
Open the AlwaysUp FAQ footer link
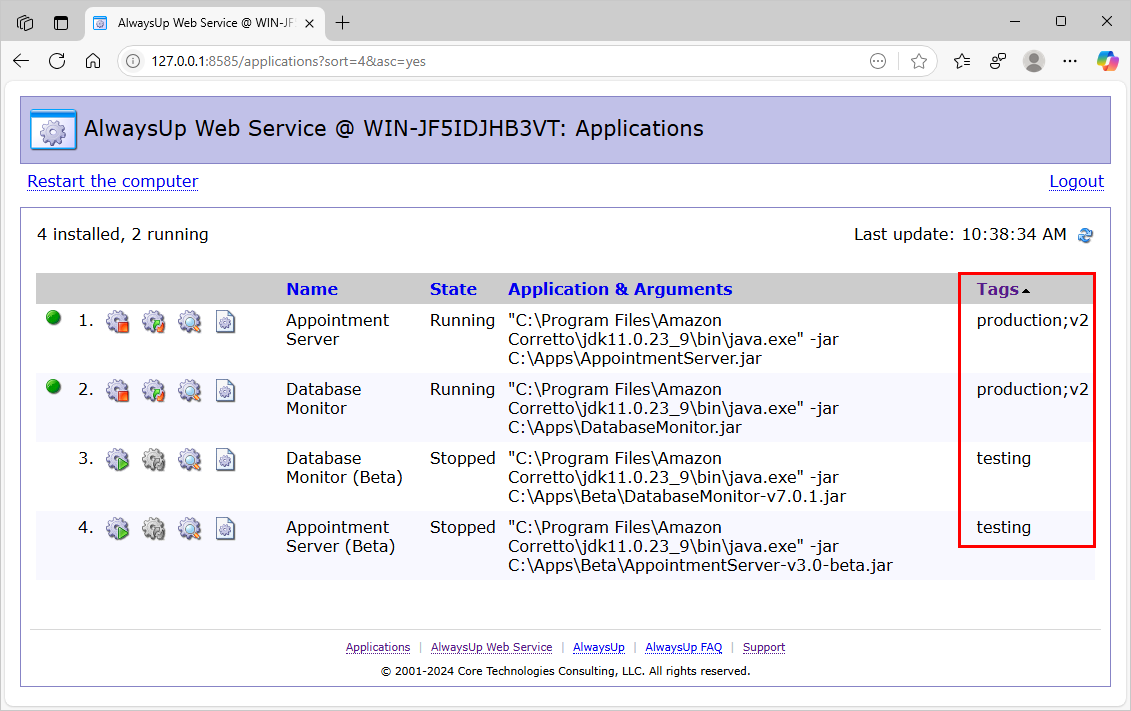coord(684,648)
